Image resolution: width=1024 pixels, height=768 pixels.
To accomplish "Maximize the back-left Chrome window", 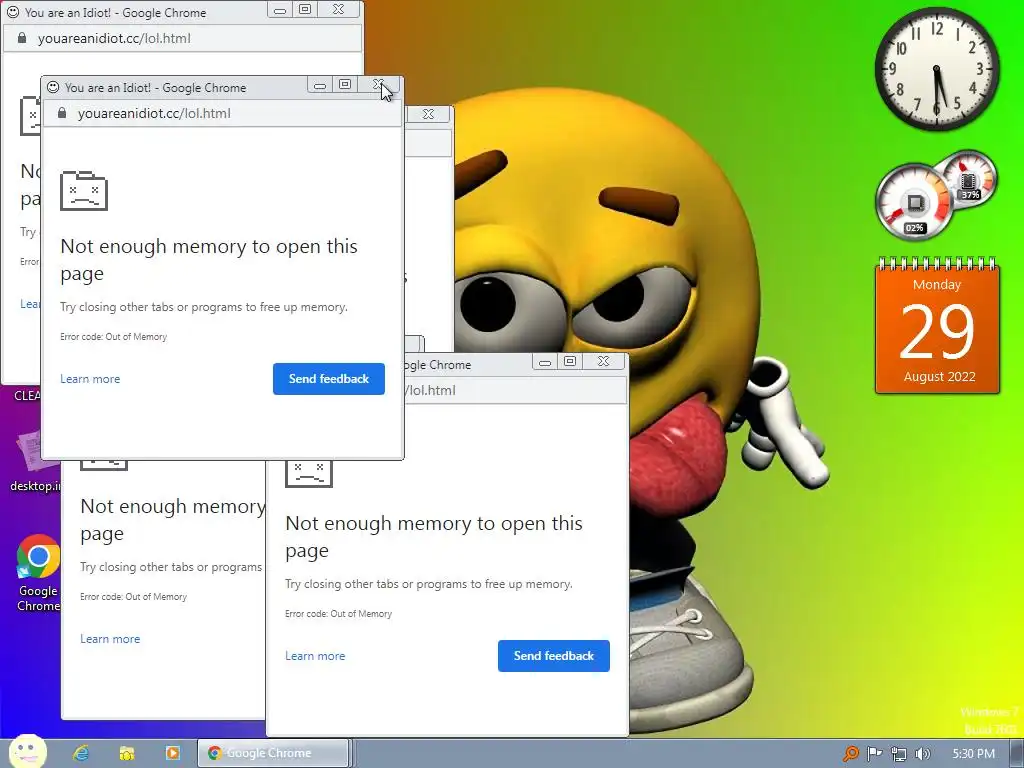I will pyautogui.click(x=305, y=9).
